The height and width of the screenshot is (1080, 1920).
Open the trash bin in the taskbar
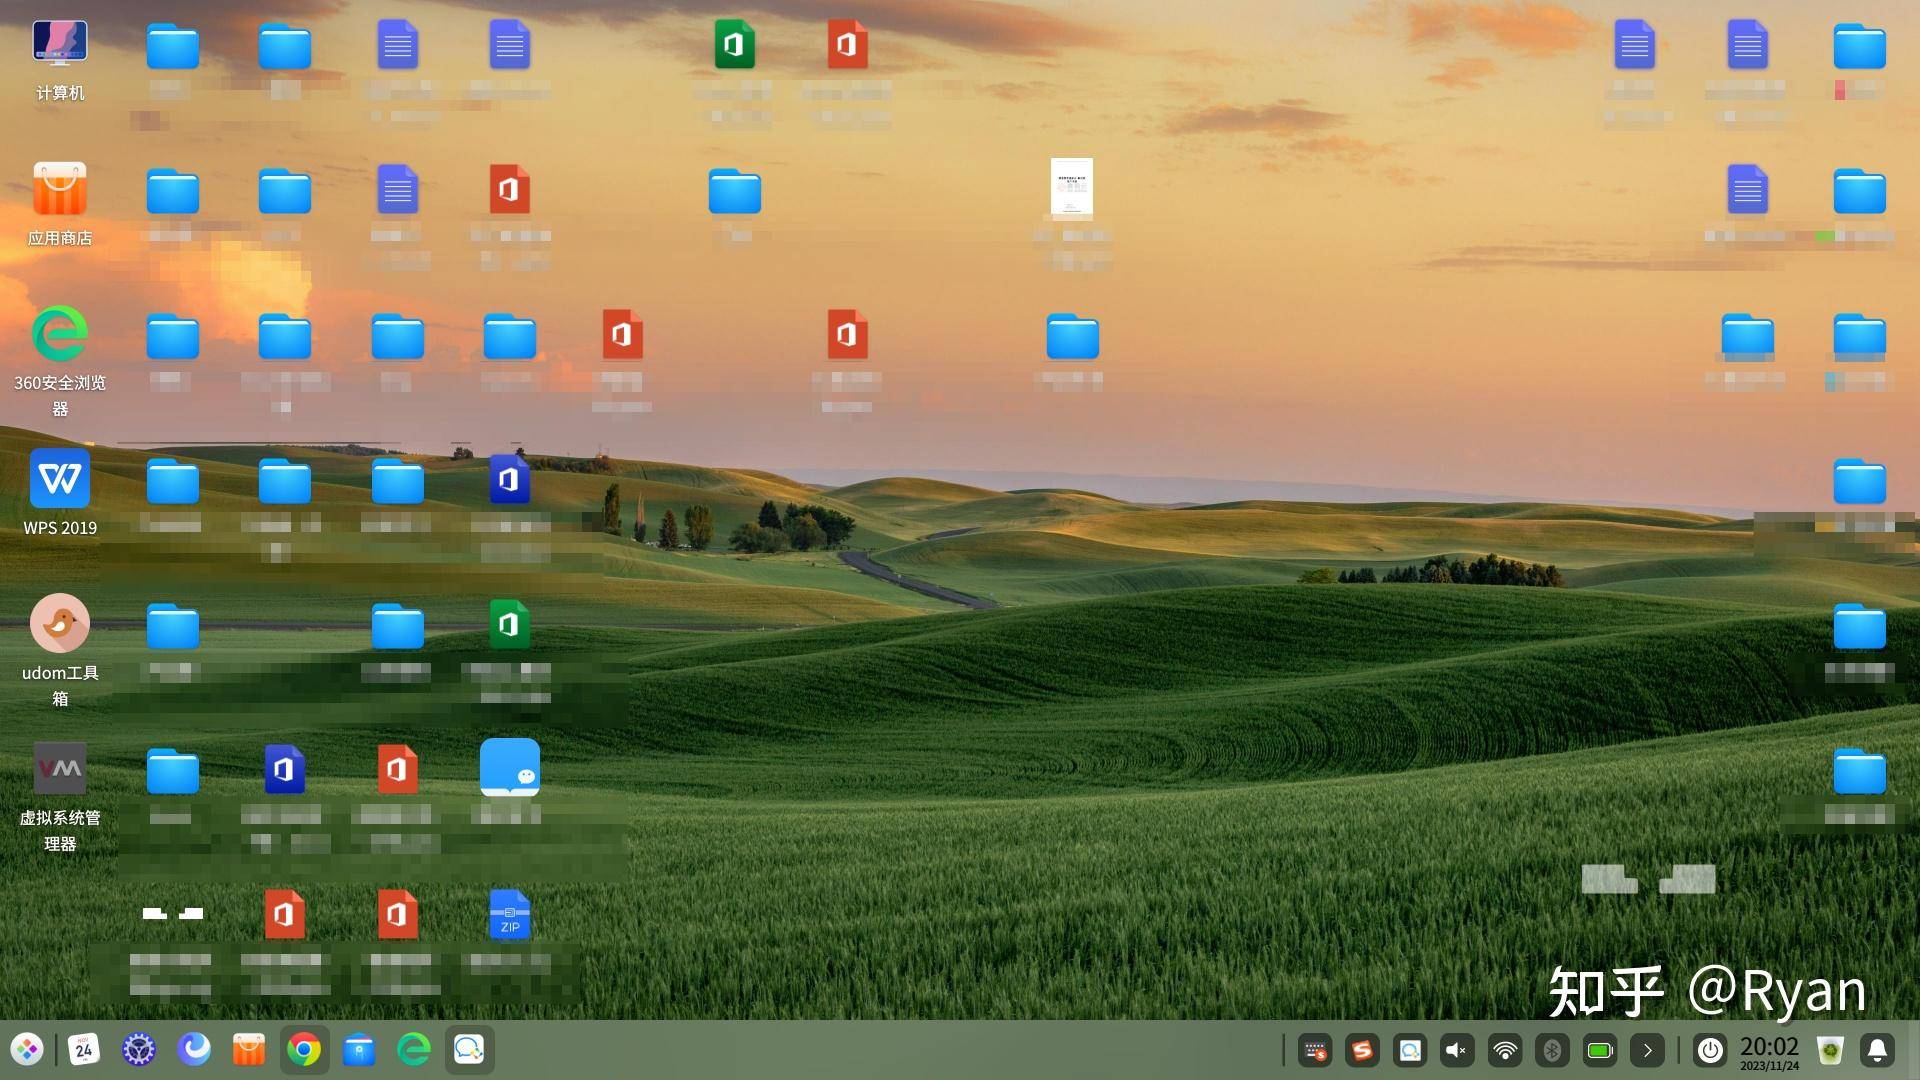coord(1830,1051)
